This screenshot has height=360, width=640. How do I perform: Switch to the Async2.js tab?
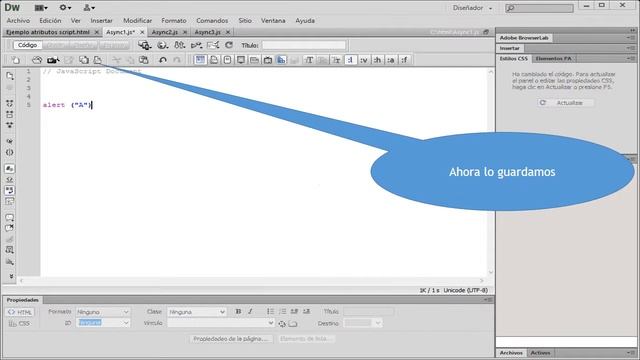point(165,32)
